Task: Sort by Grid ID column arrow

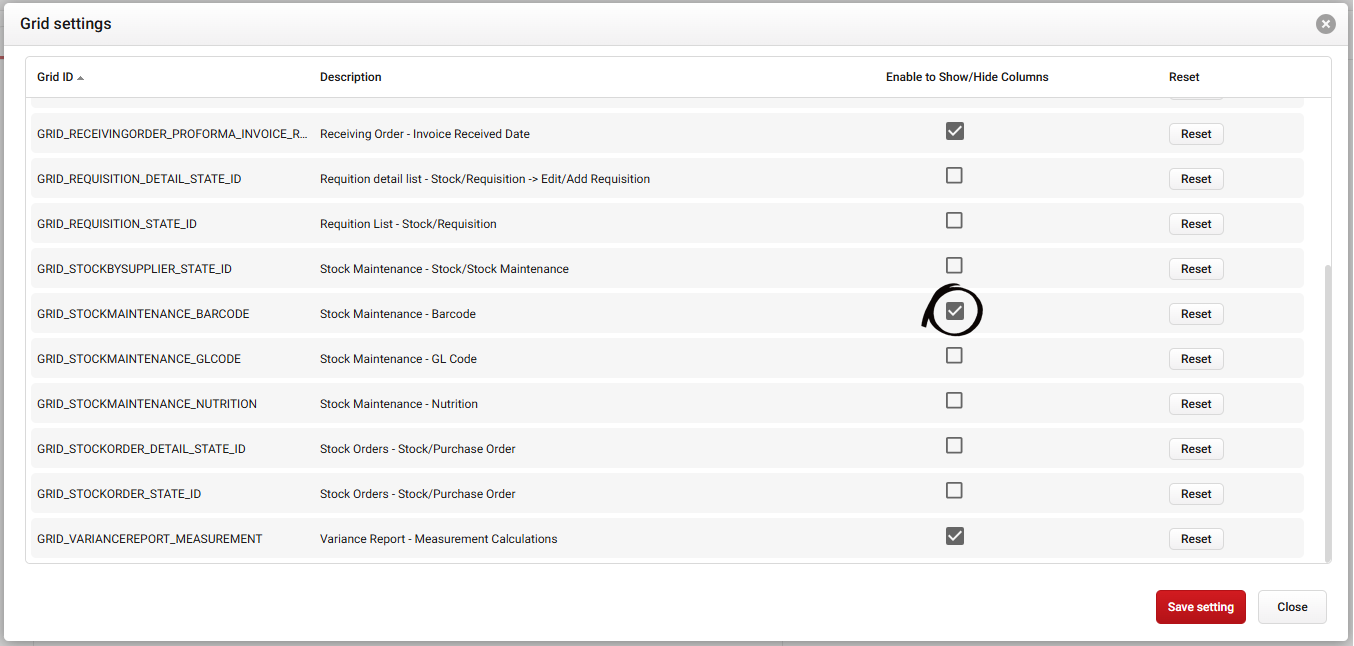Action: click(x=80, y=78)
